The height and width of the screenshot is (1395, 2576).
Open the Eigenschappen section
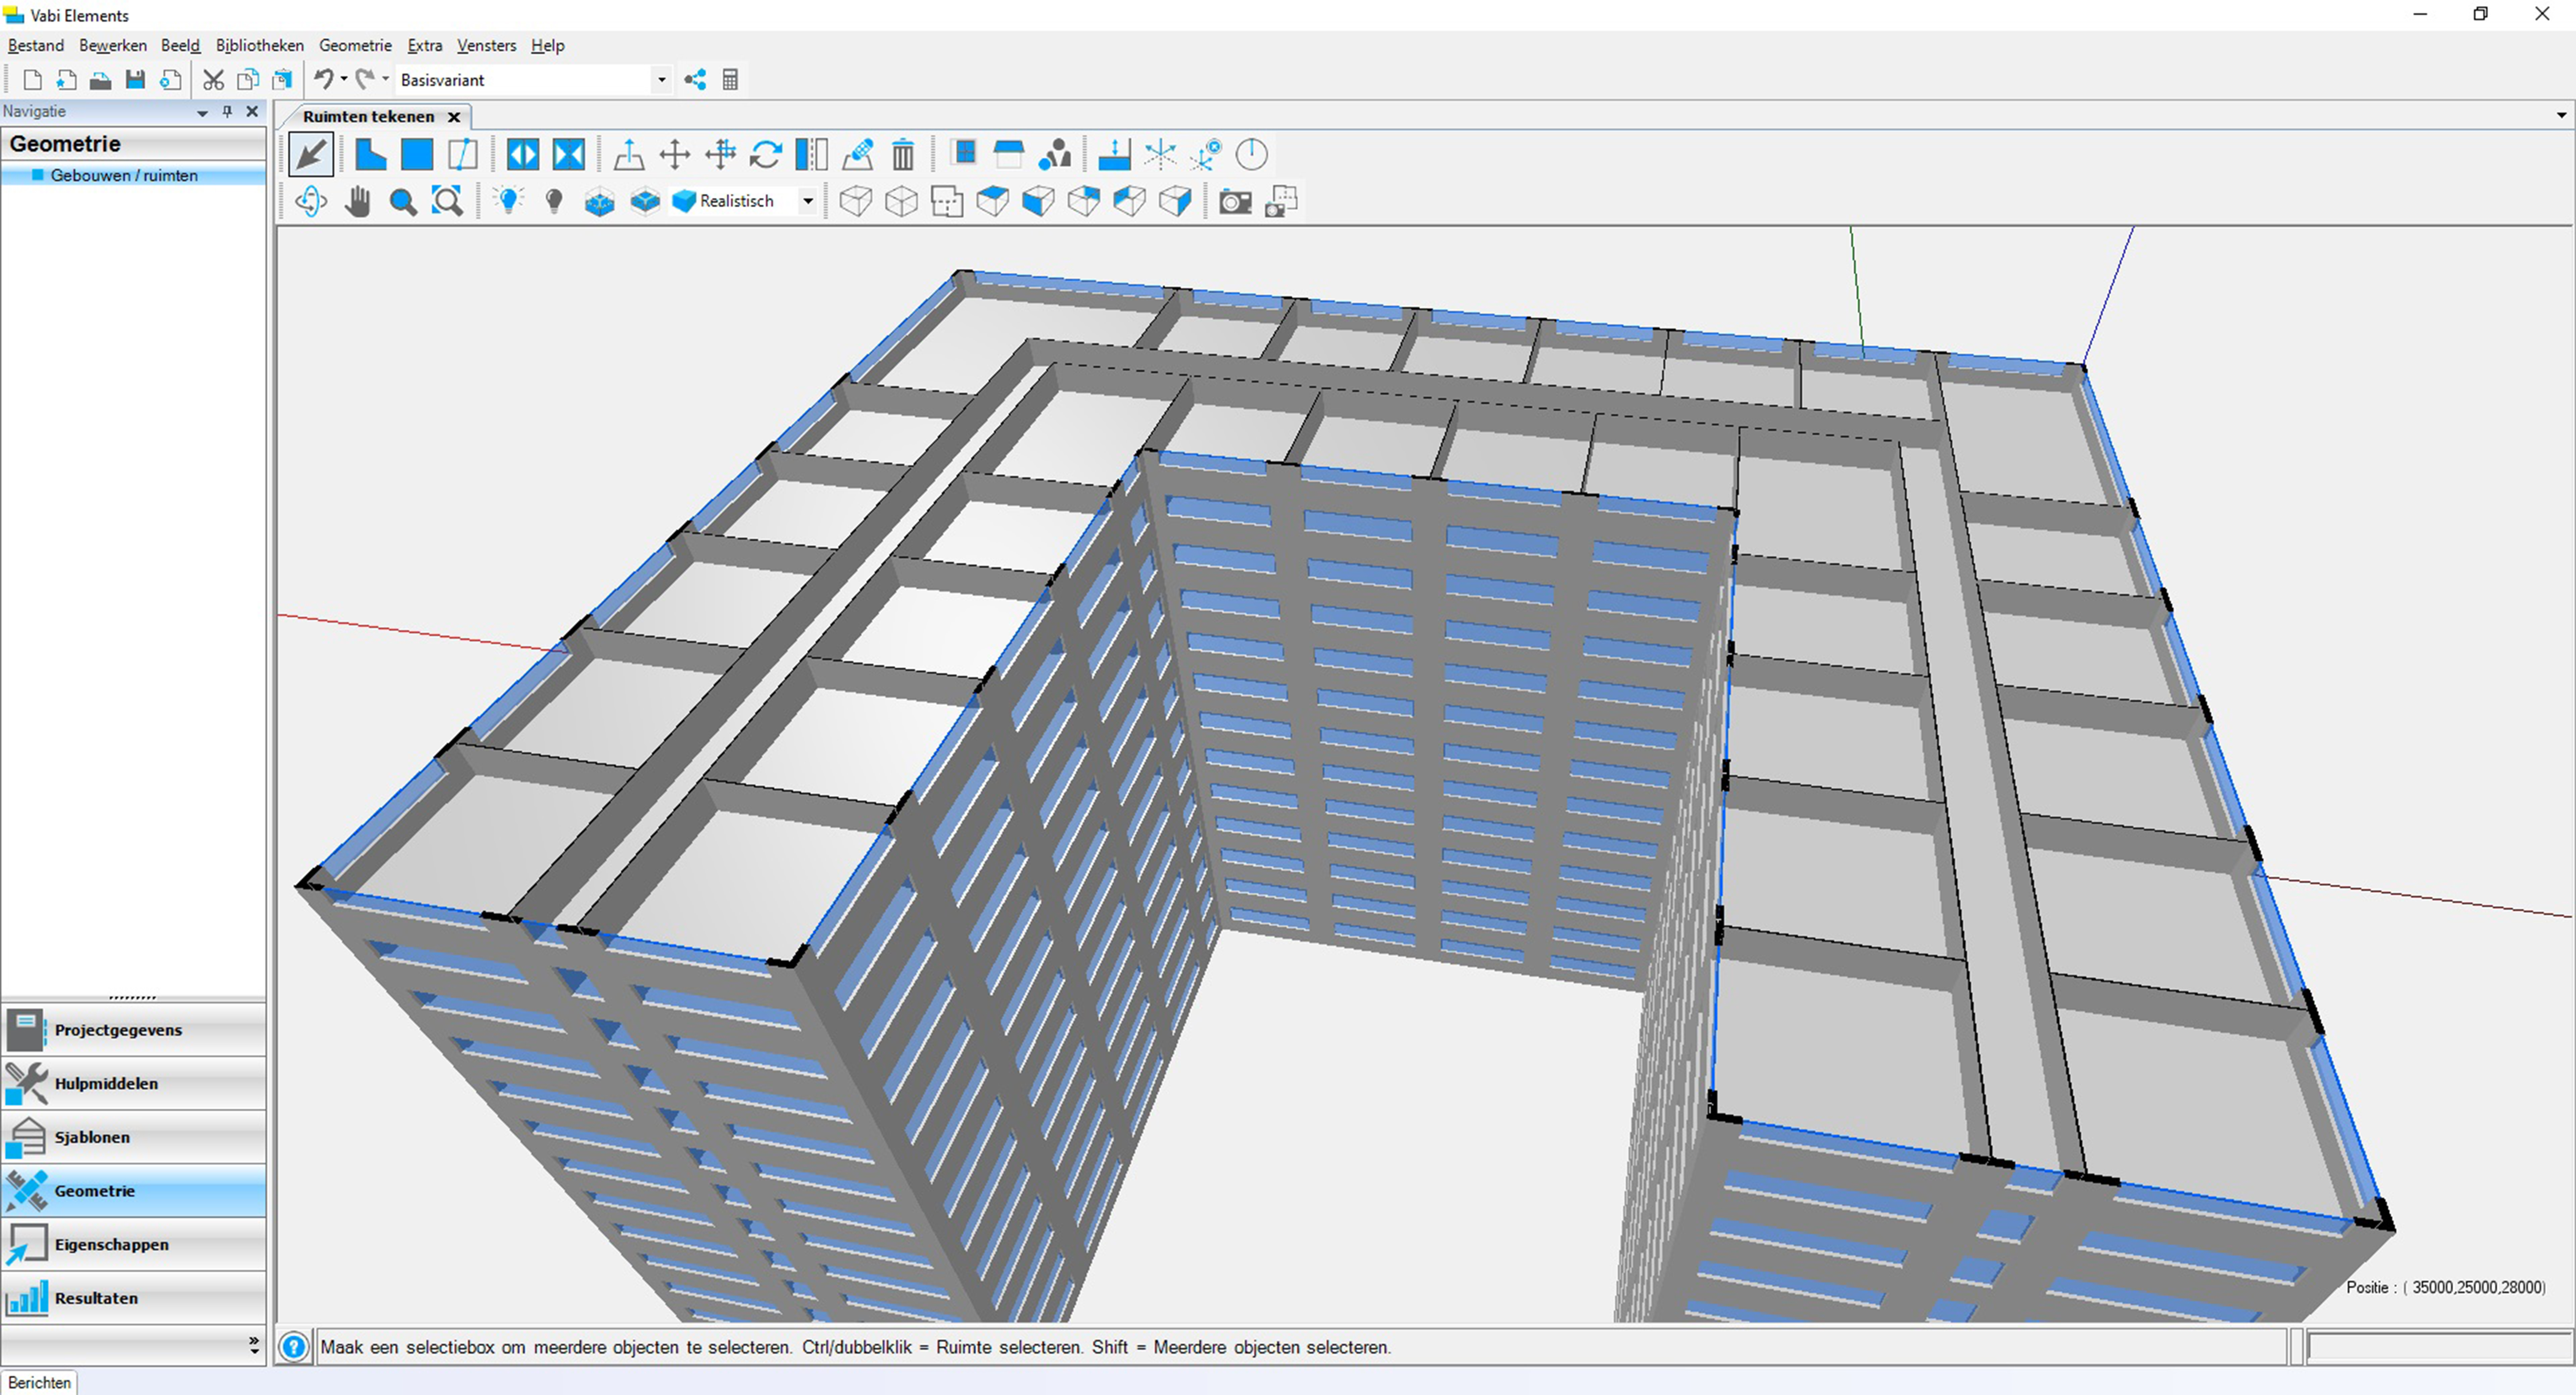click(x=134, y=1245)
